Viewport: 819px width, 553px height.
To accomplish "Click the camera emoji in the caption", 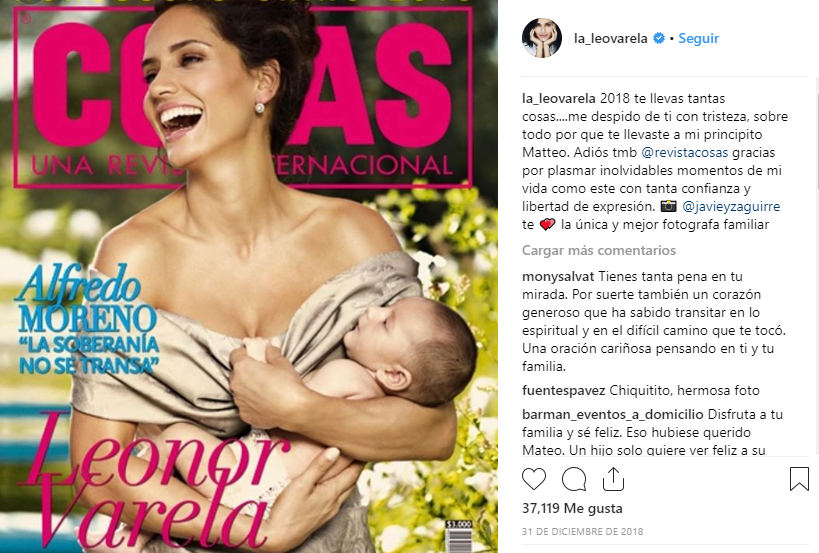I will click(669, 207).
